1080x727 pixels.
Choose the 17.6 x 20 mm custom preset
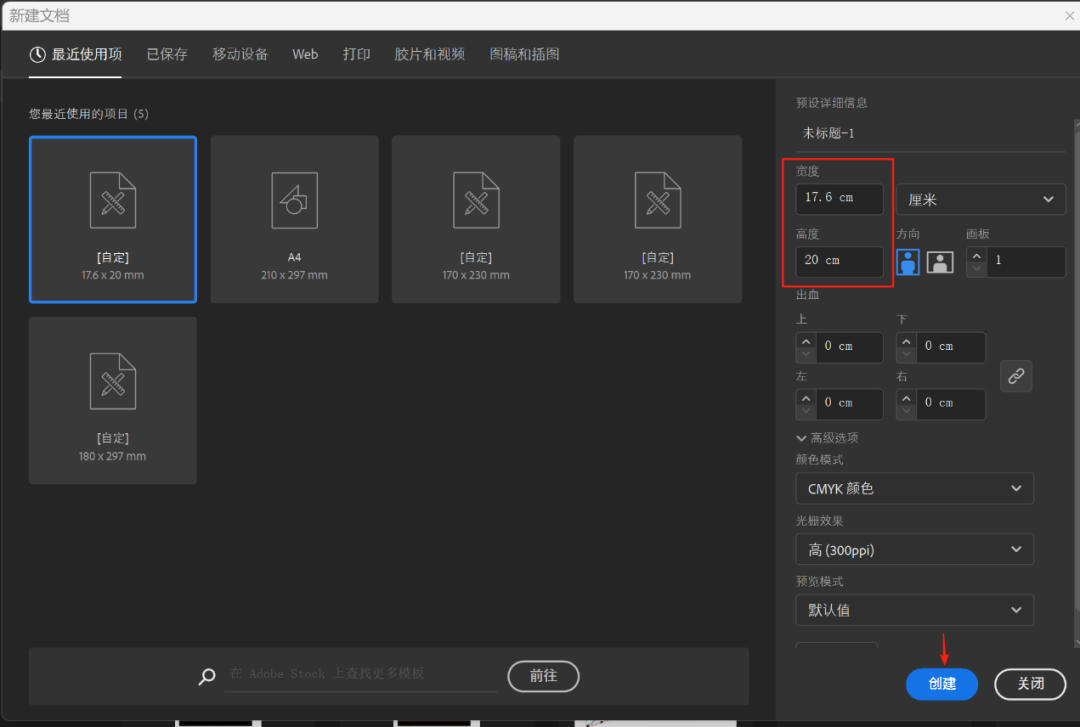coord(113,219)
